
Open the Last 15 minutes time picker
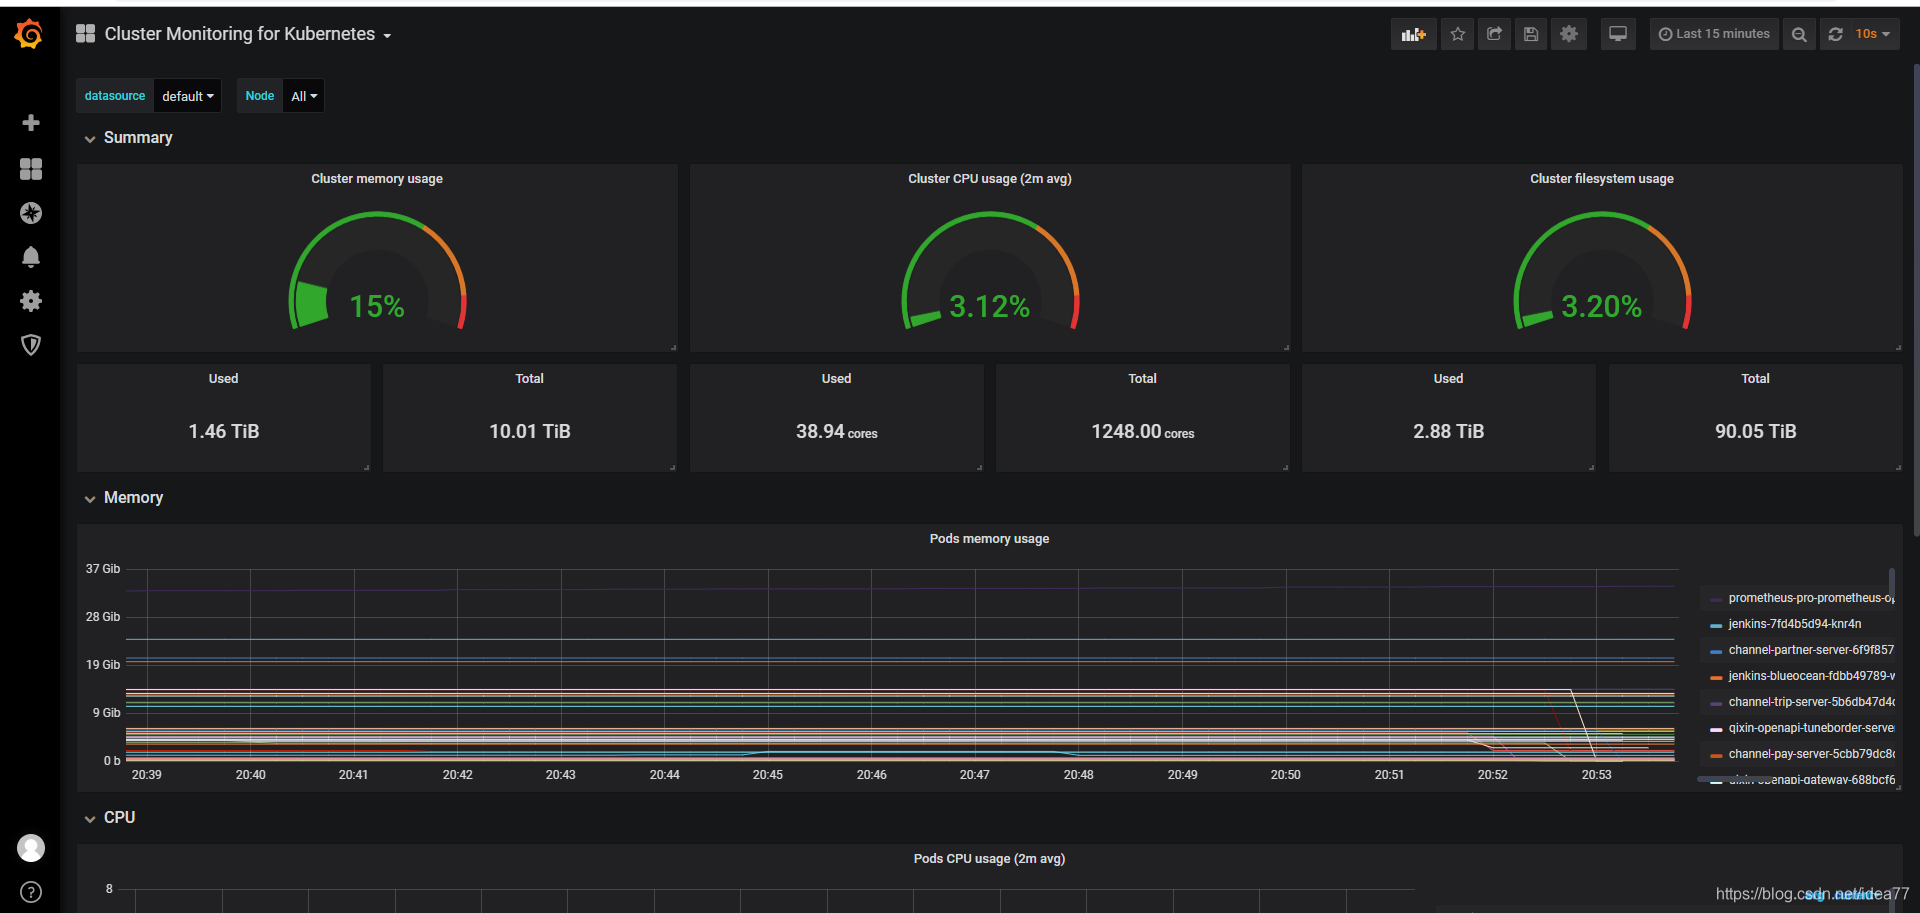[x=1714, y=34]
